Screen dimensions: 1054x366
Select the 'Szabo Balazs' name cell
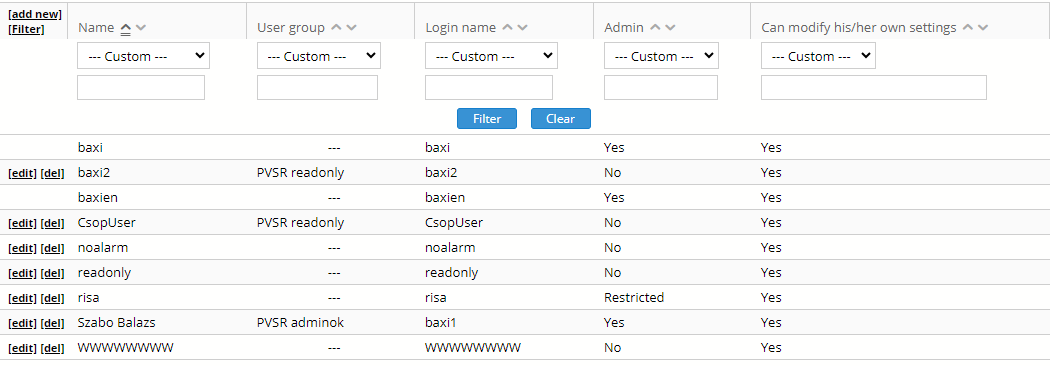pos(117,323)
